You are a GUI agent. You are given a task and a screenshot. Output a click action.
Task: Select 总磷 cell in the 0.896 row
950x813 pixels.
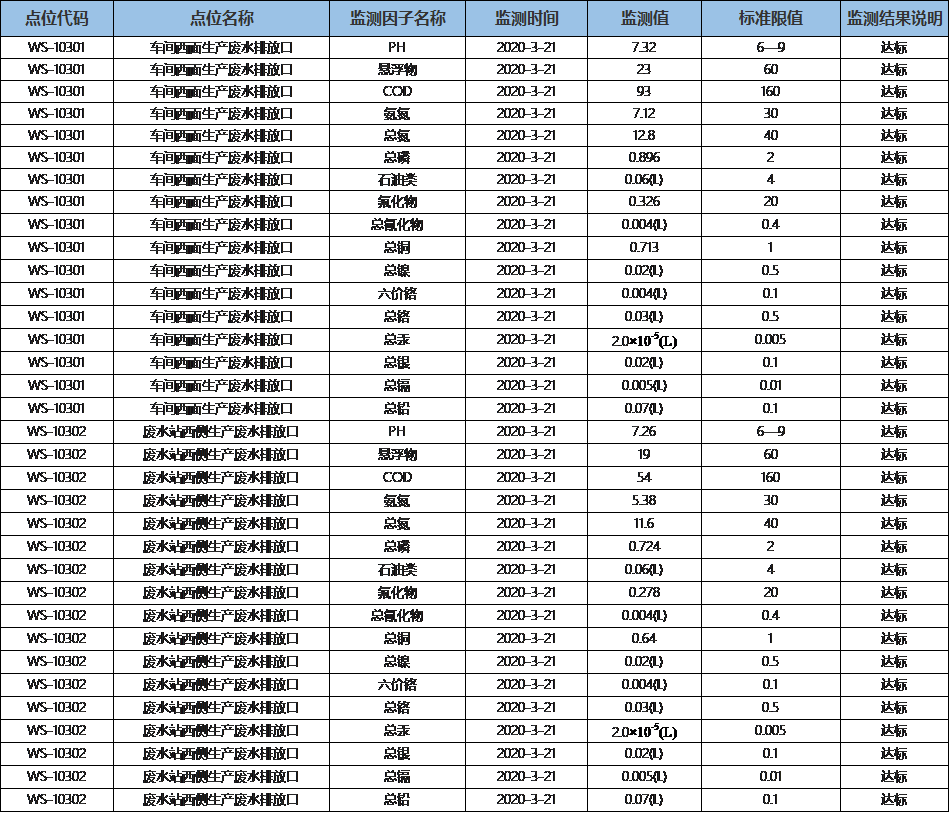397,157
